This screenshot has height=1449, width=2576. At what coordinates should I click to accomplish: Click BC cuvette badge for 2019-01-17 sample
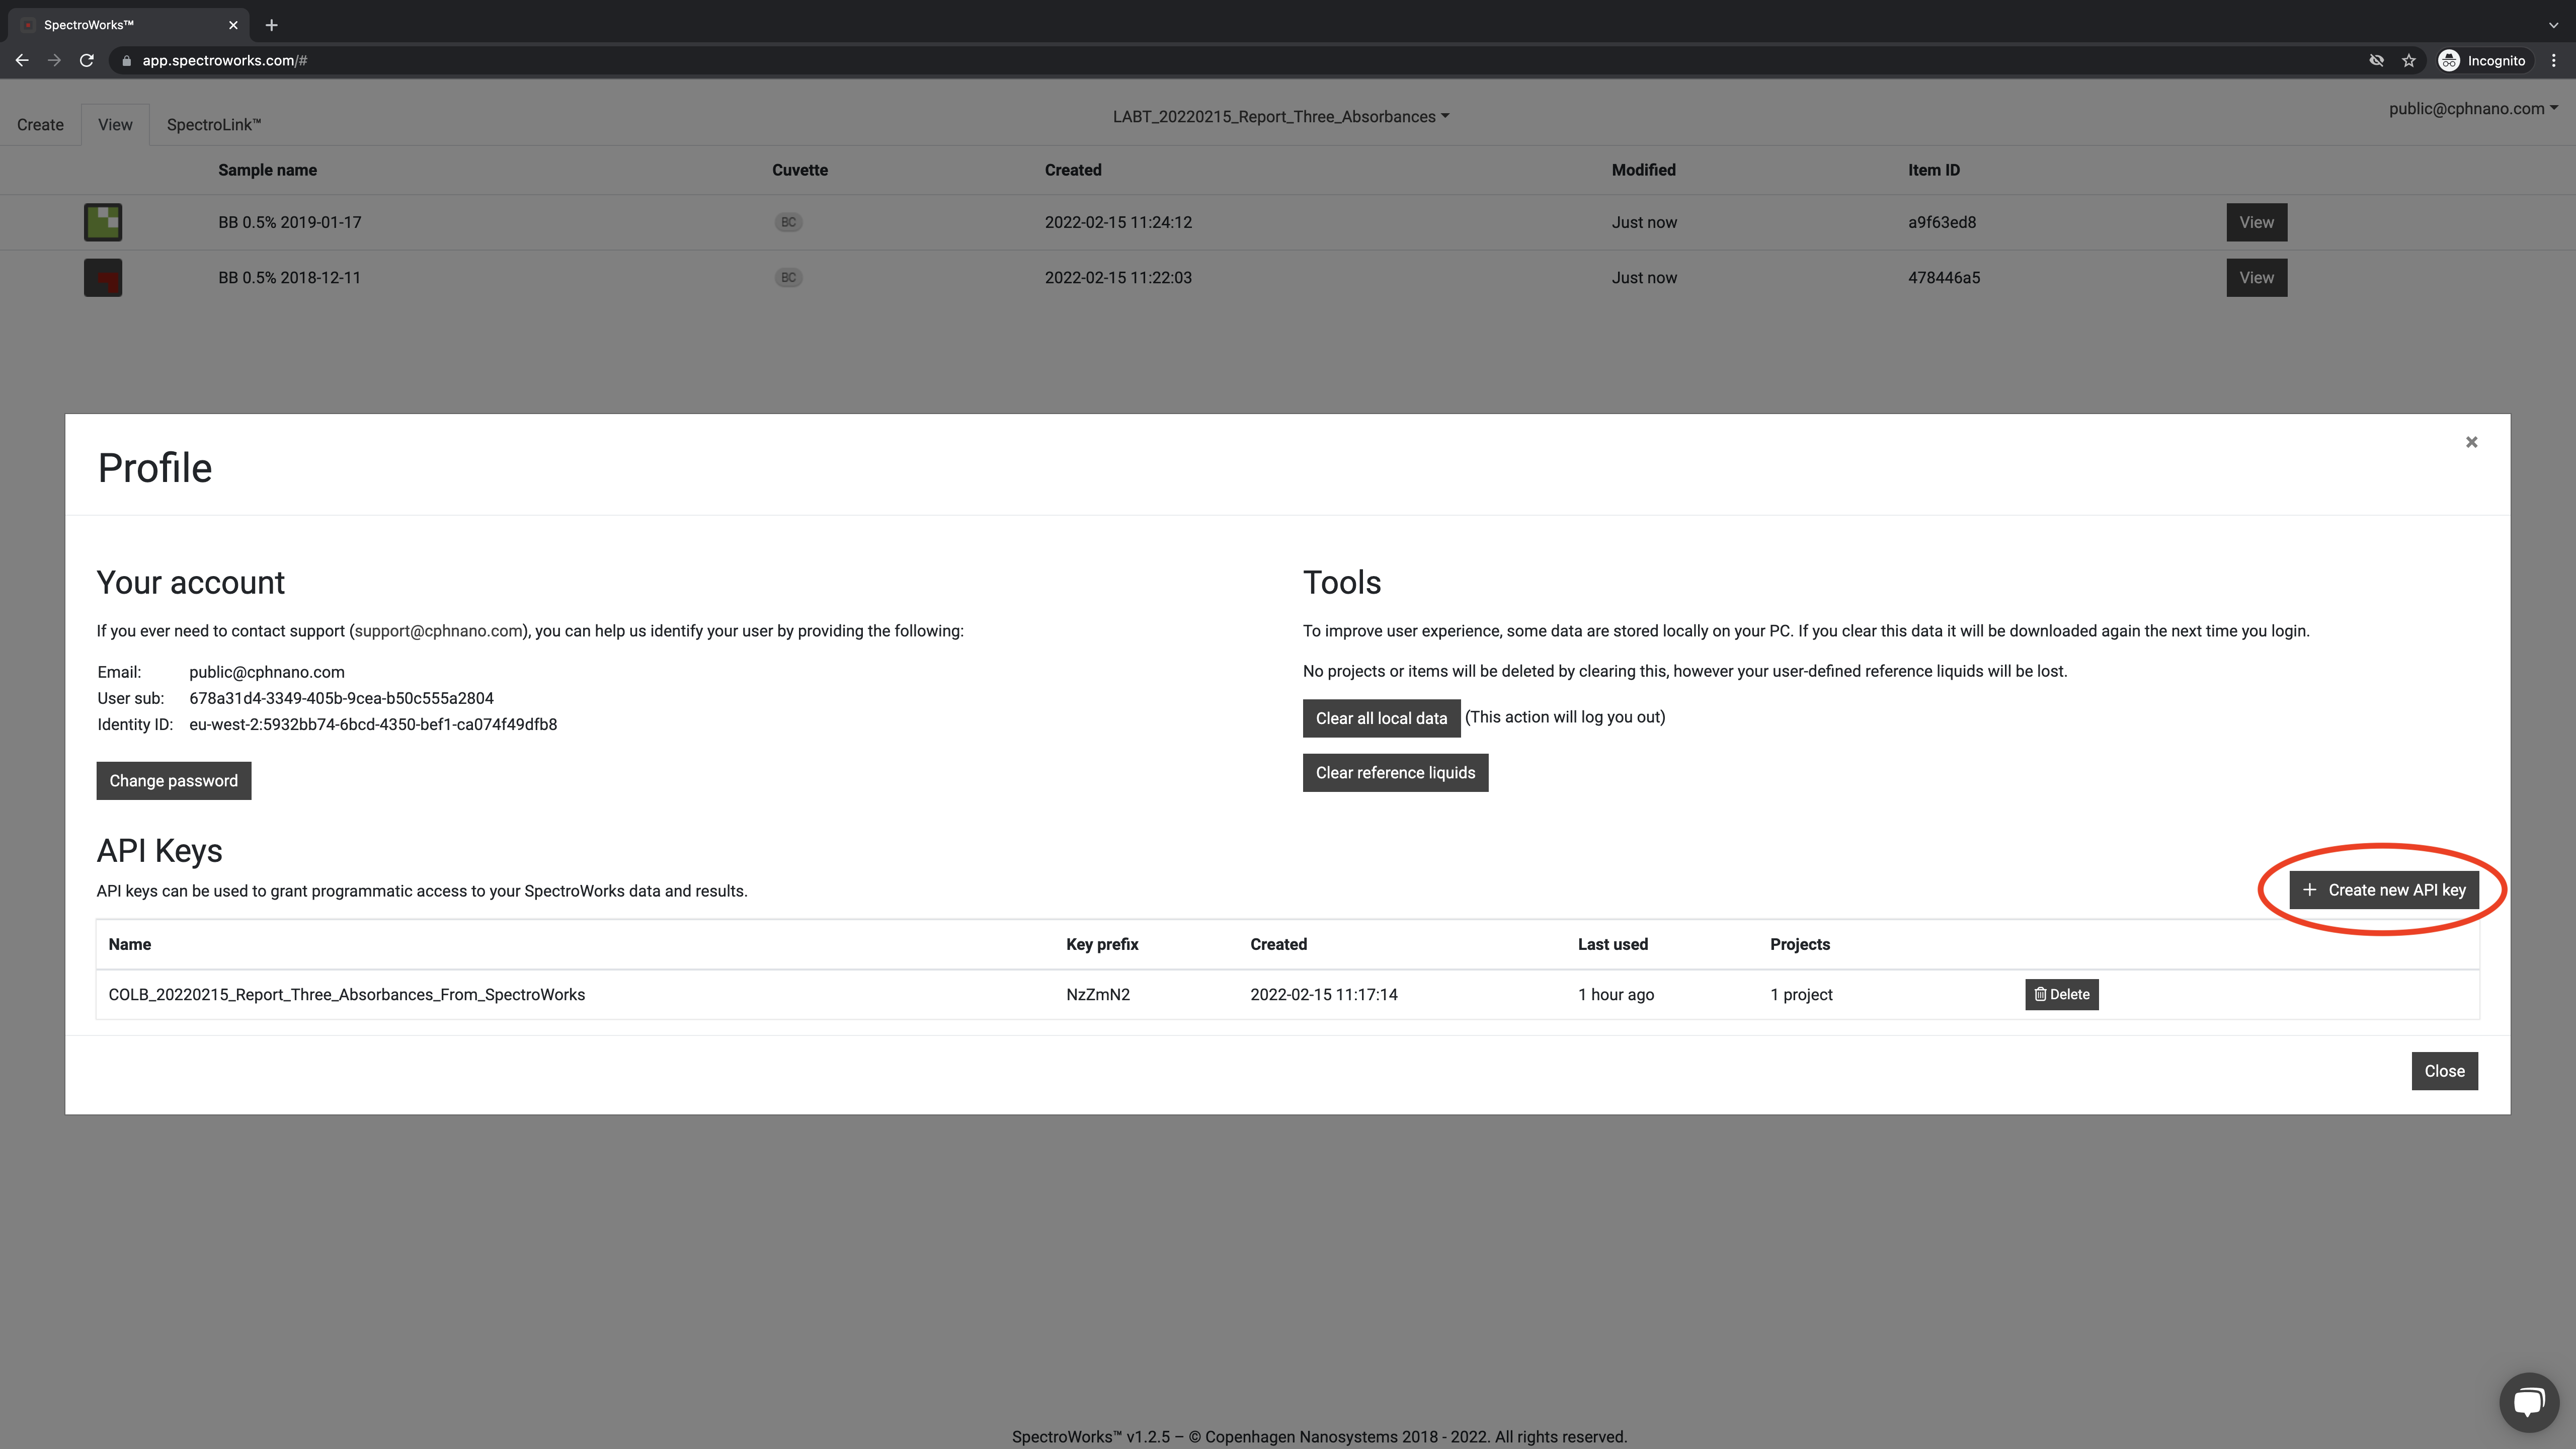(x=788, y=222)
